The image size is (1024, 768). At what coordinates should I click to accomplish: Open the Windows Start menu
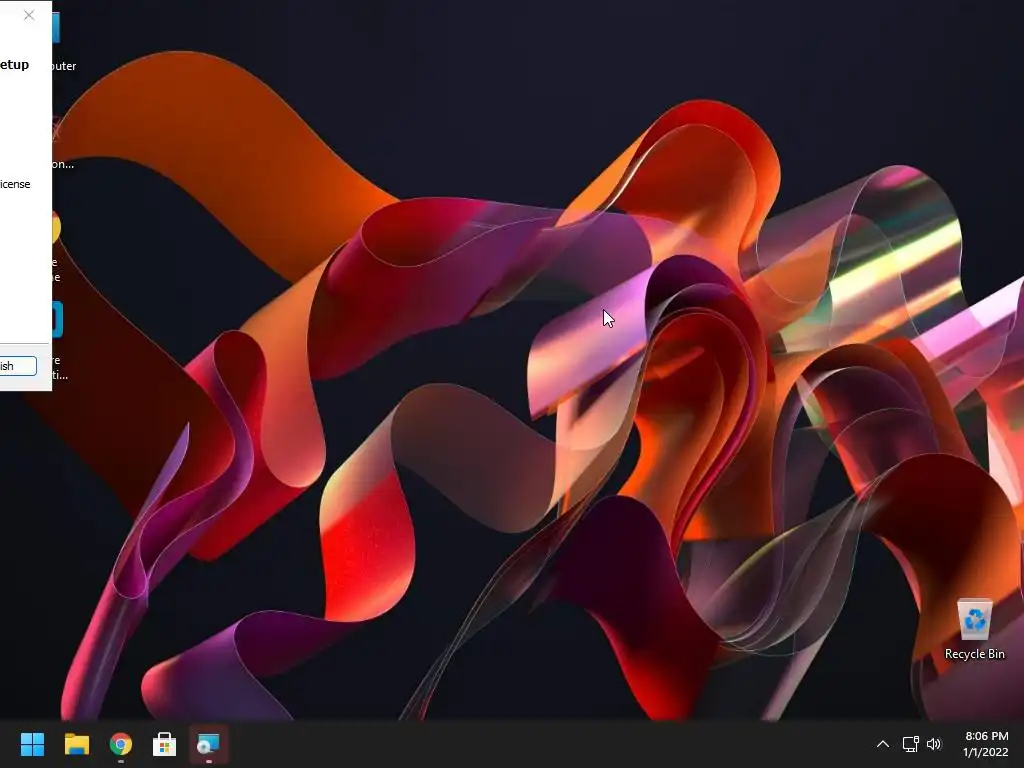[32, 744]
